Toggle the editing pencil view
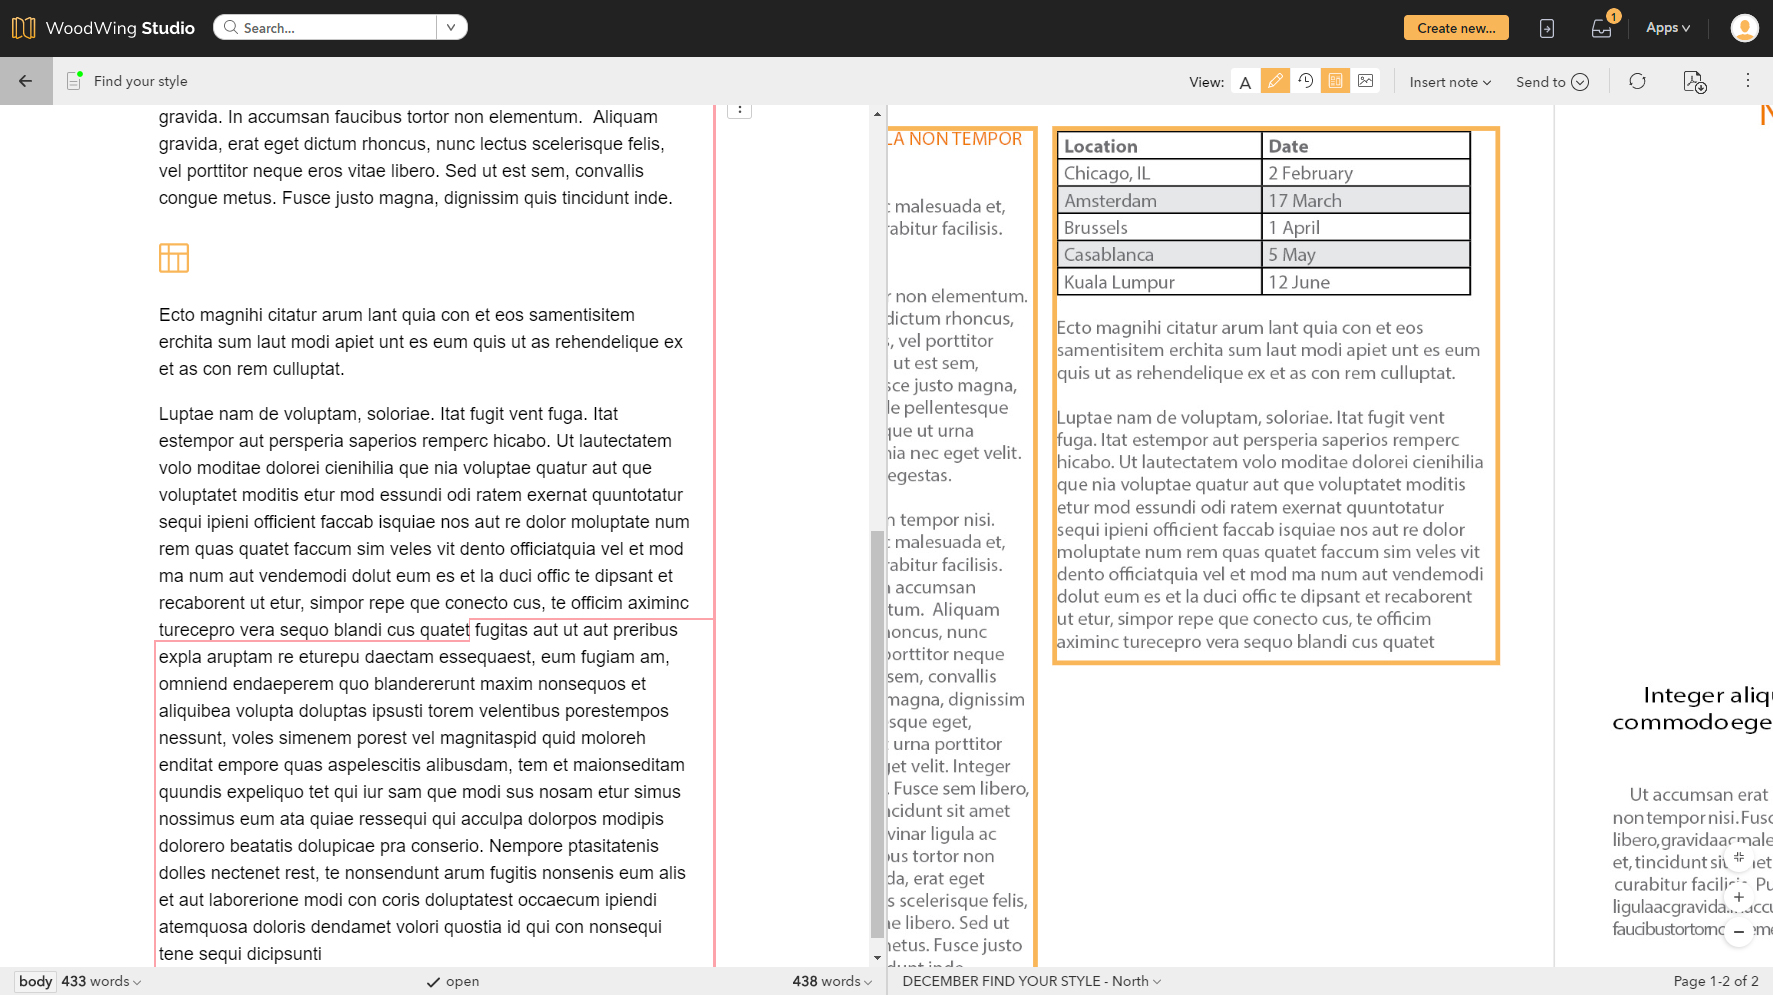The height and width of the screenshot is (995, 1773). tap(1275, 81)
